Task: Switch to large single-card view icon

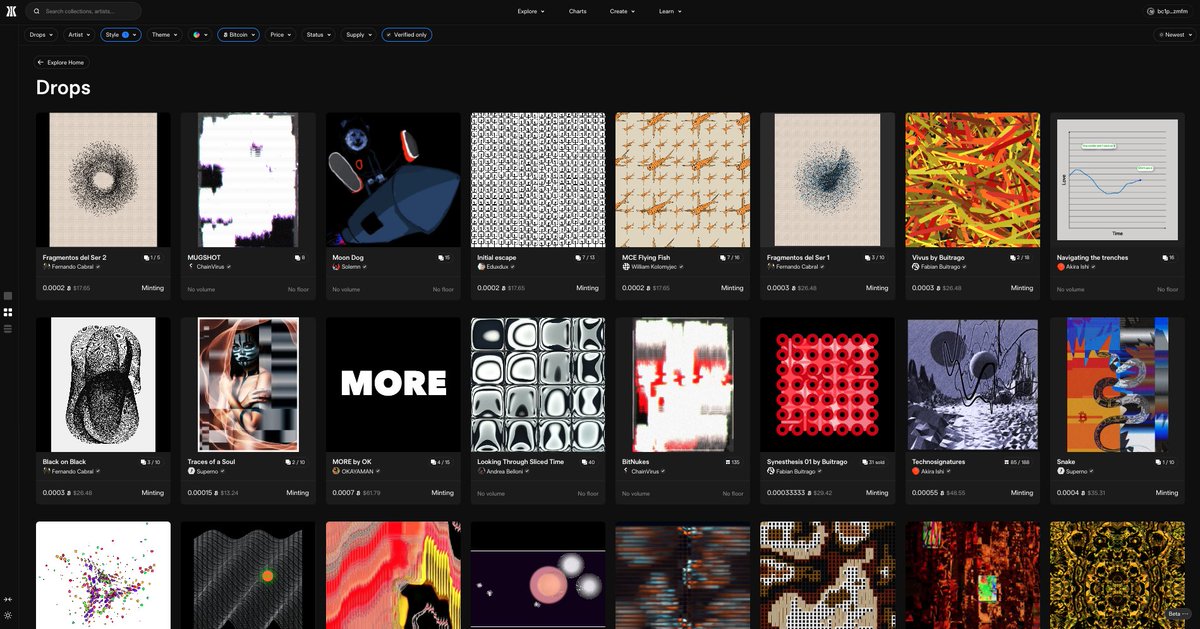Action: 8,296
